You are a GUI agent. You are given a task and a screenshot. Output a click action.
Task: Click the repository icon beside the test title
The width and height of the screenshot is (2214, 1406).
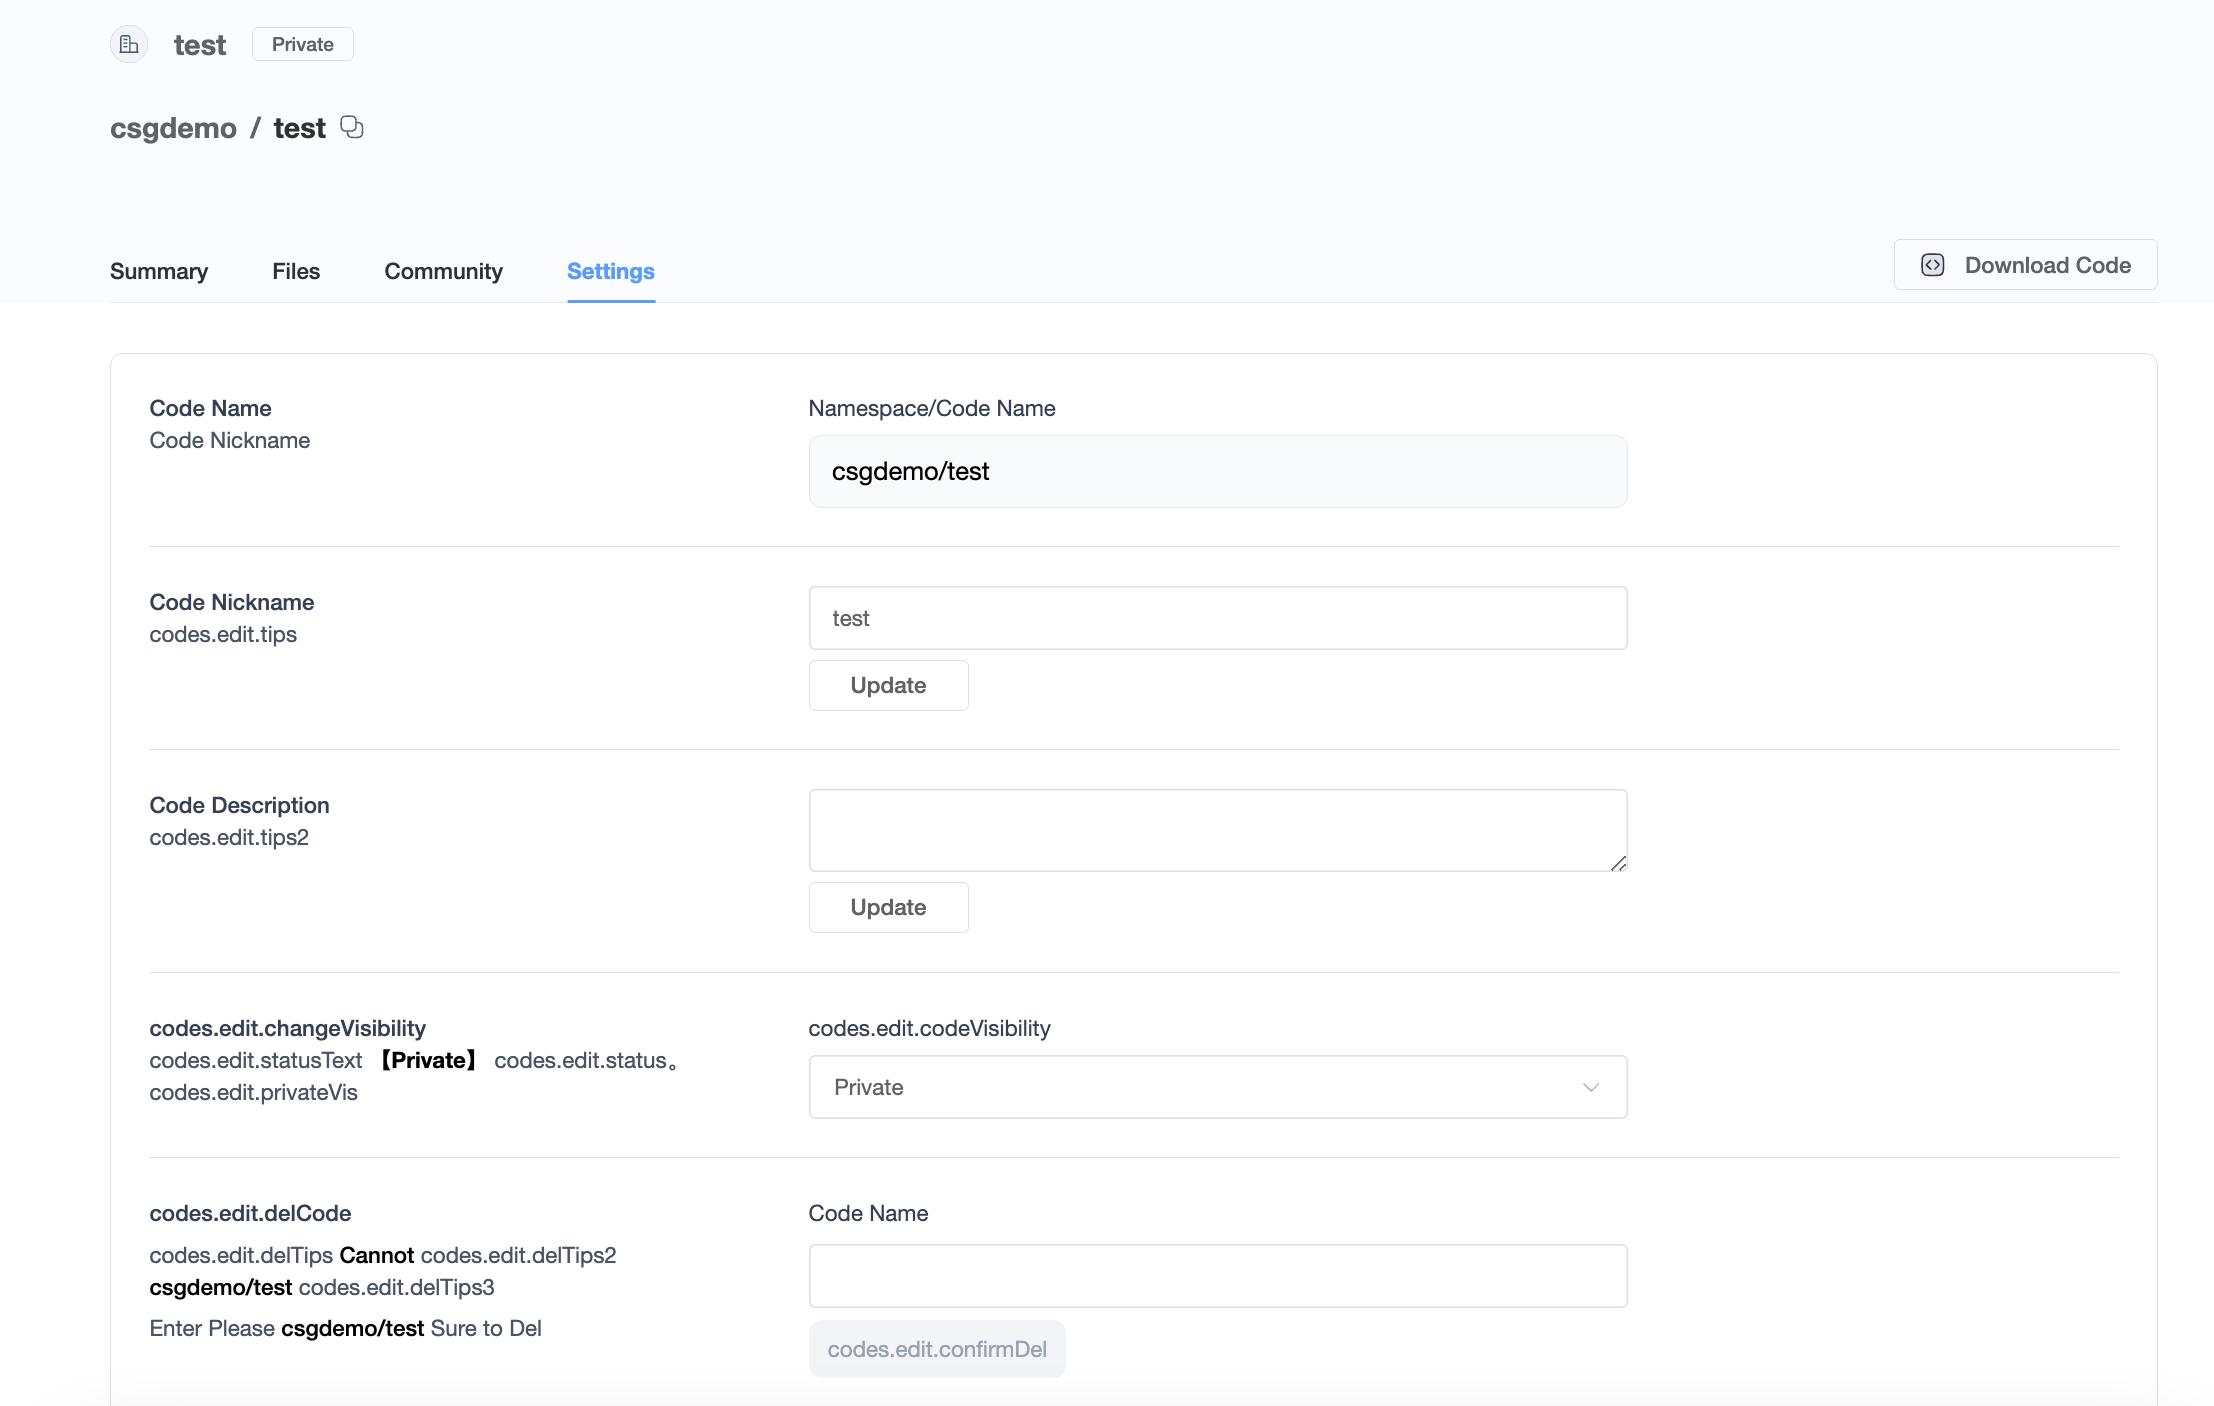tap(128, 44)
